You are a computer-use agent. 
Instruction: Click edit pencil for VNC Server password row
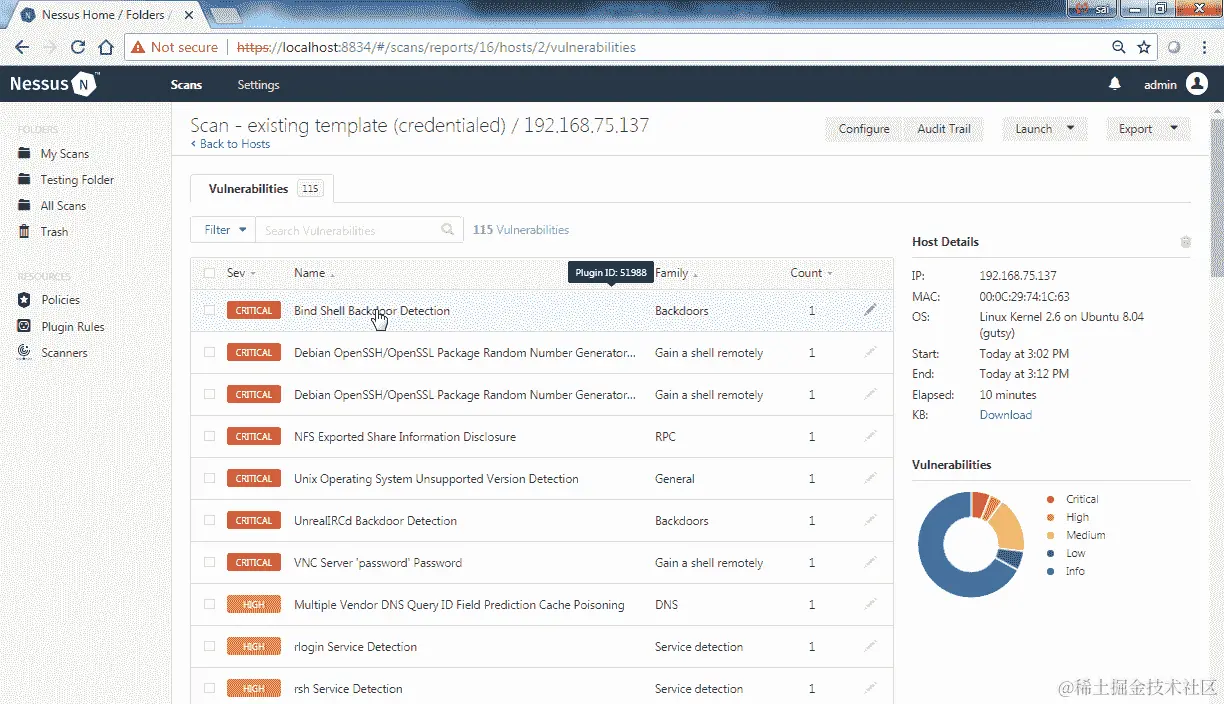click(x=870, y=562)
